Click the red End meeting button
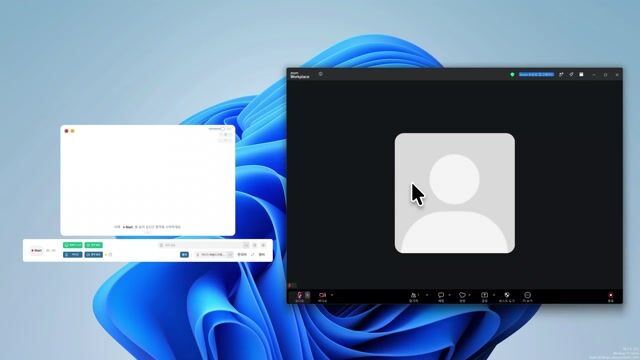The height and width of the screenshot is (360, 640). [611, 297]
